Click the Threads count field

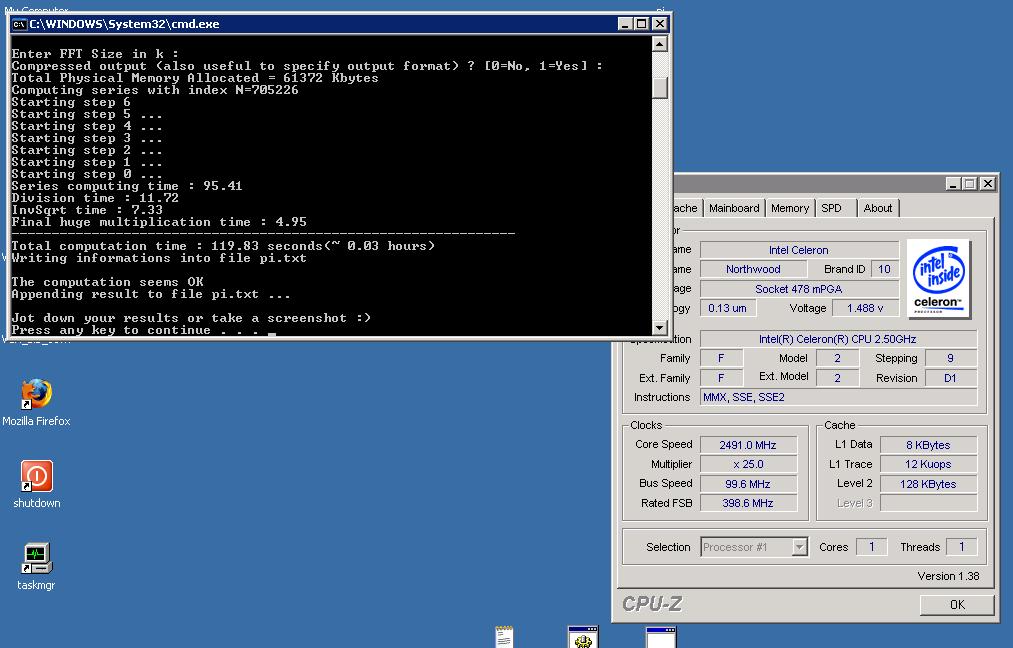pos(961,547)
